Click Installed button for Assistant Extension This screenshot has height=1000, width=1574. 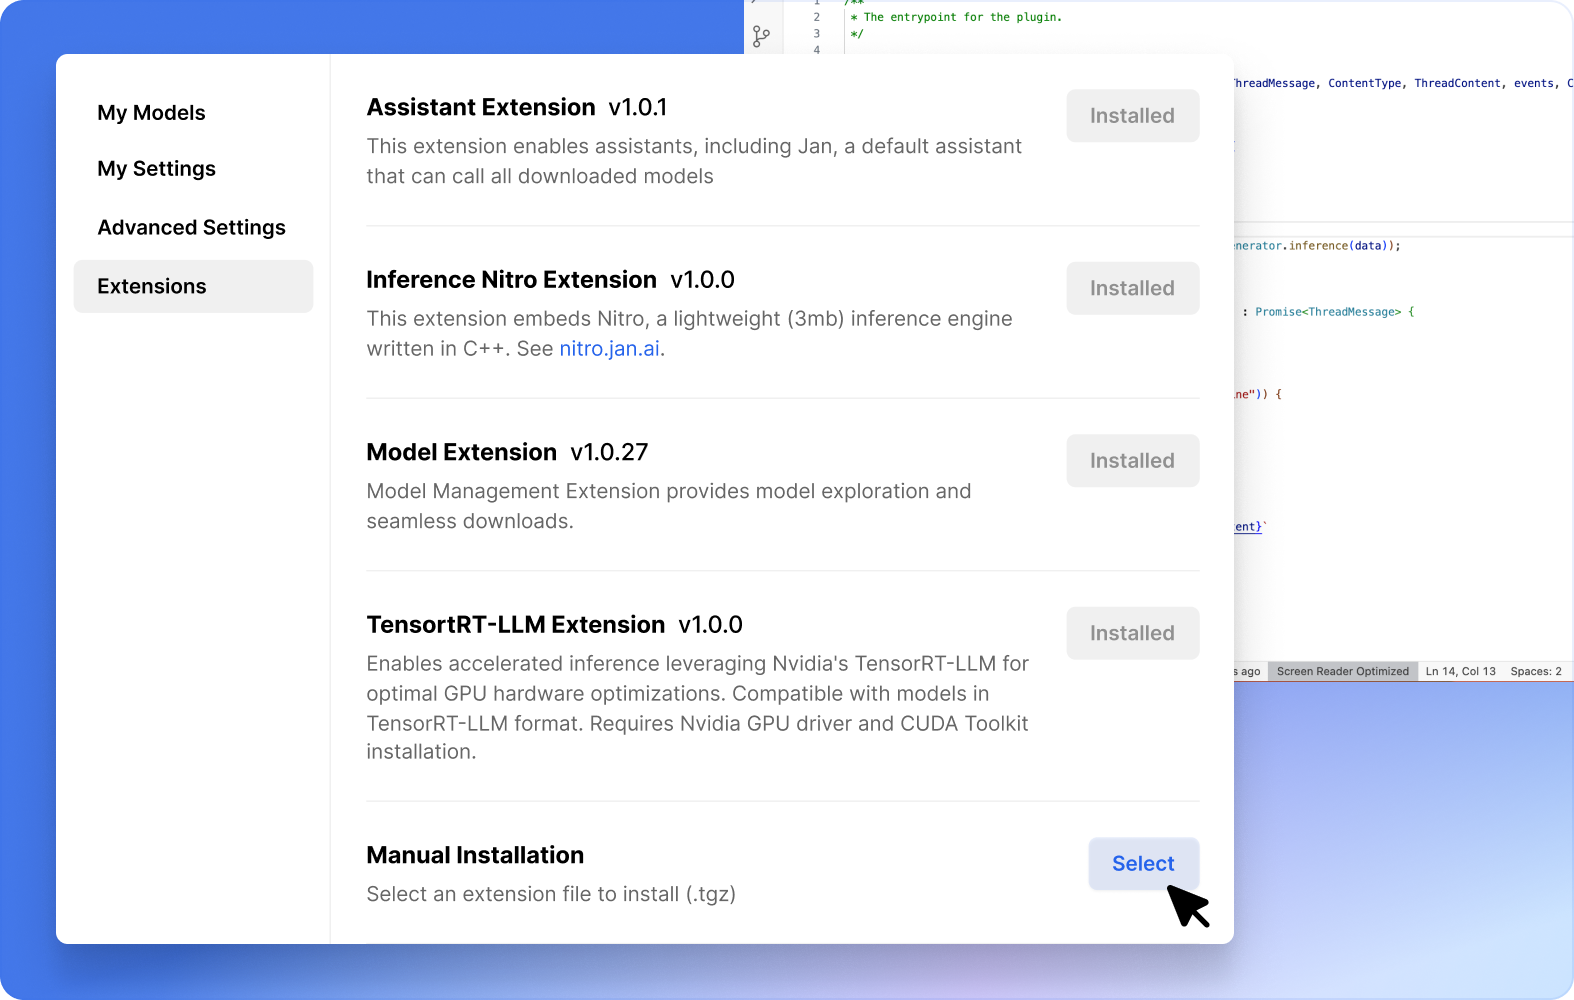(1132, 116)
